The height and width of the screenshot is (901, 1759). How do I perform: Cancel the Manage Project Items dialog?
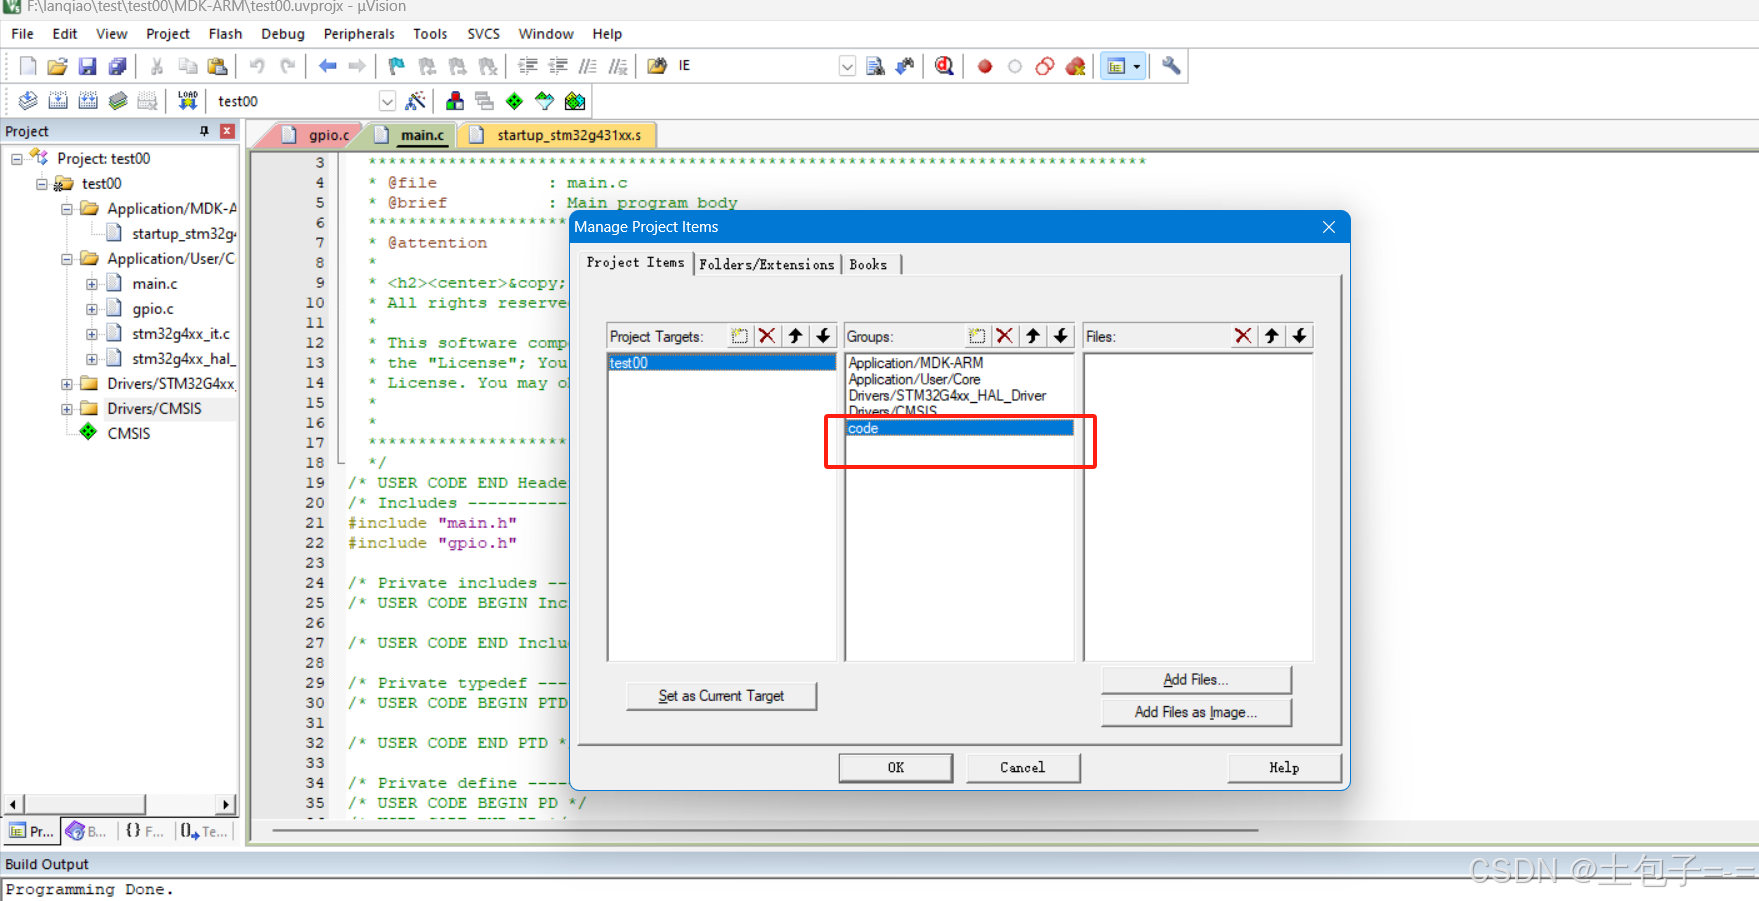click(1022, 768)
